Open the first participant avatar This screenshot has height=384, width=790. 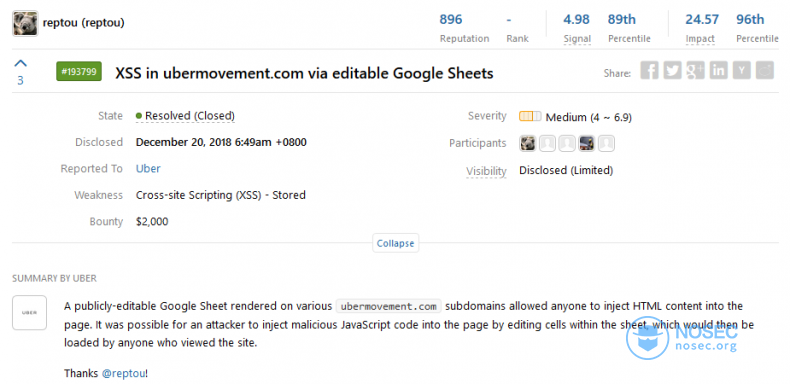[528, 144]
